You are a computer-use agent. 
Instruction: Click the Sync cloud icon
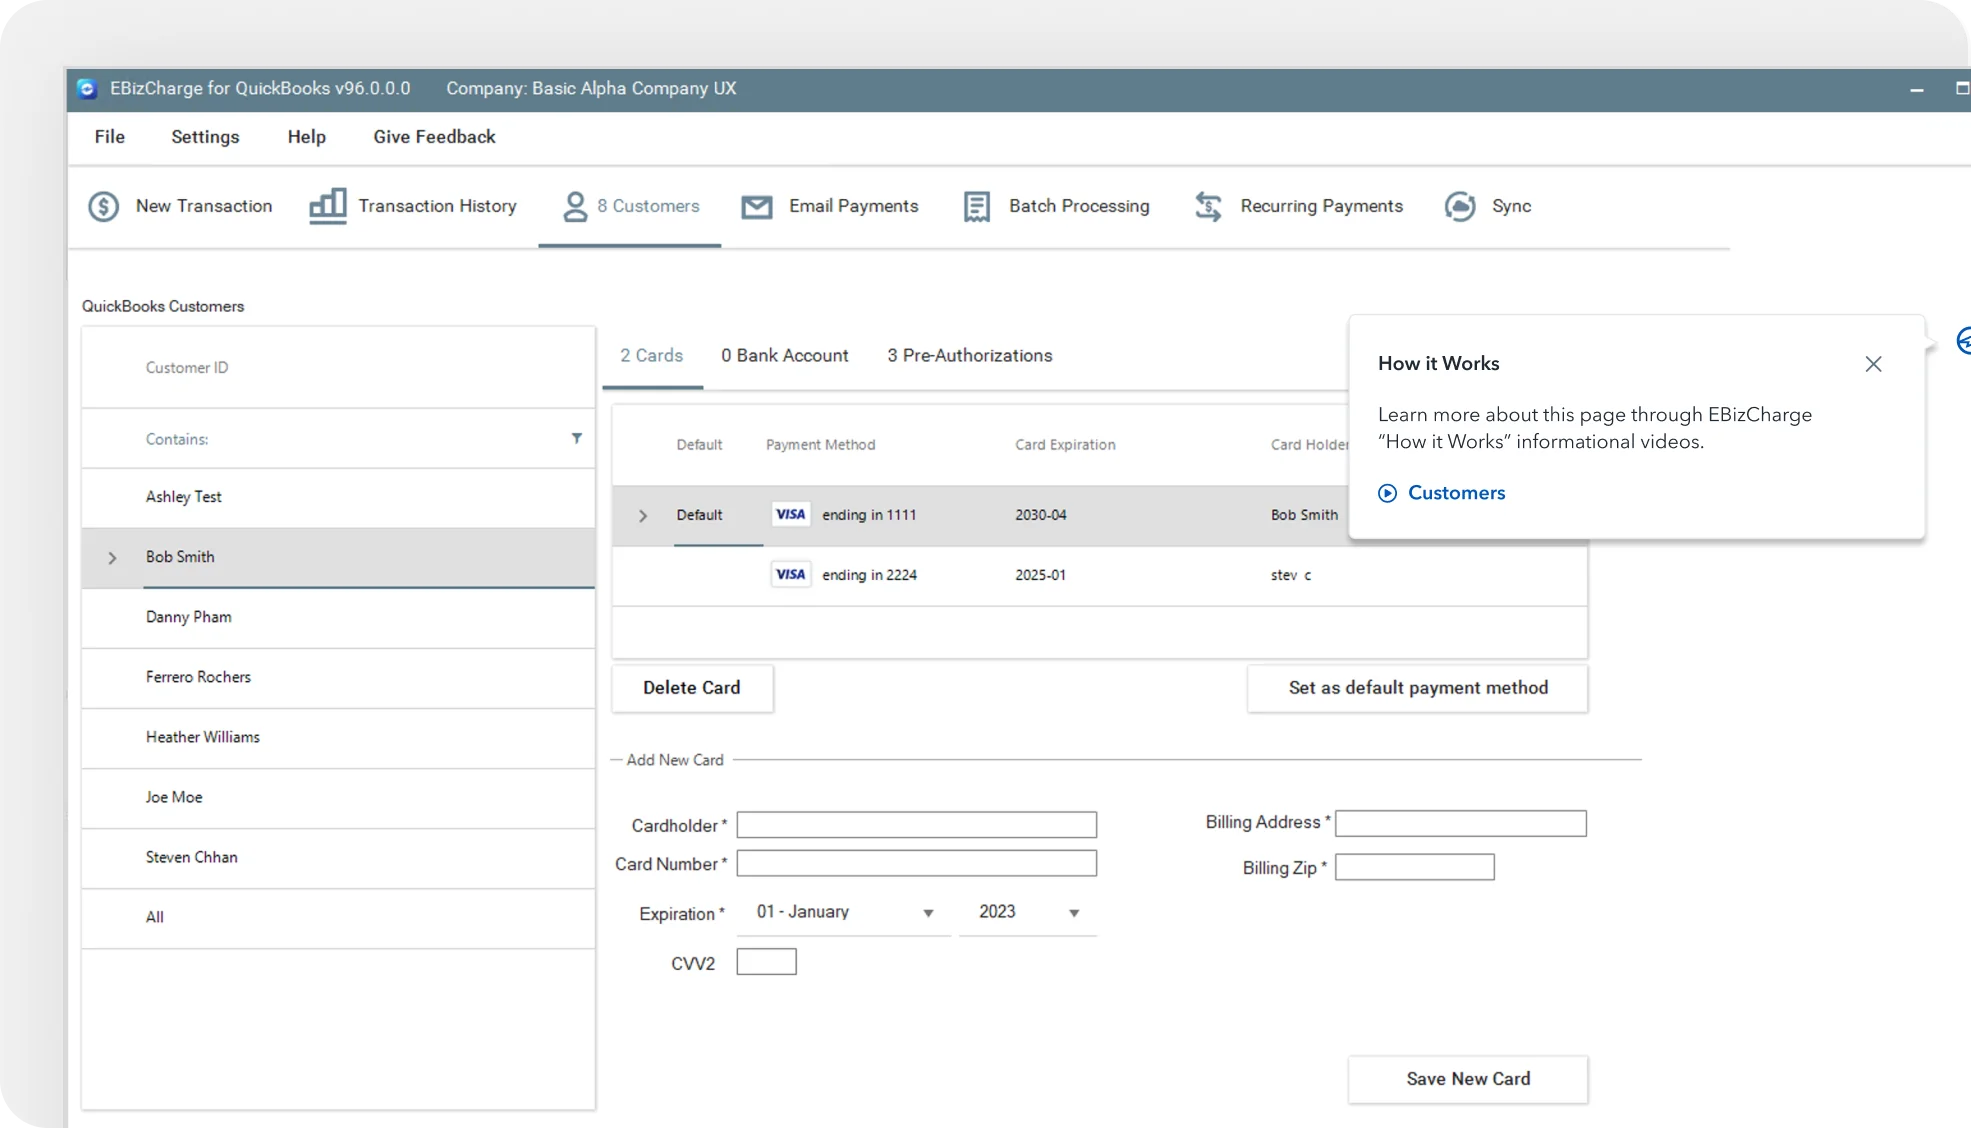tap(1460, 207)
